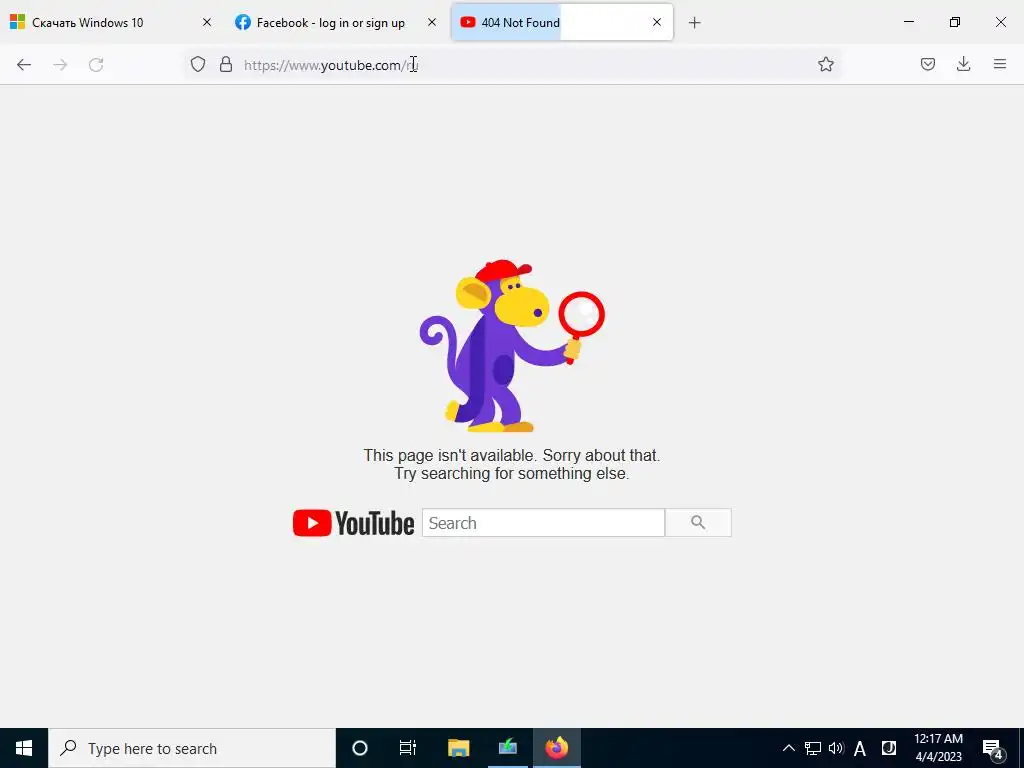Show hidden system tray icons
Viewport: 1024px width, 768px height.
789,748
